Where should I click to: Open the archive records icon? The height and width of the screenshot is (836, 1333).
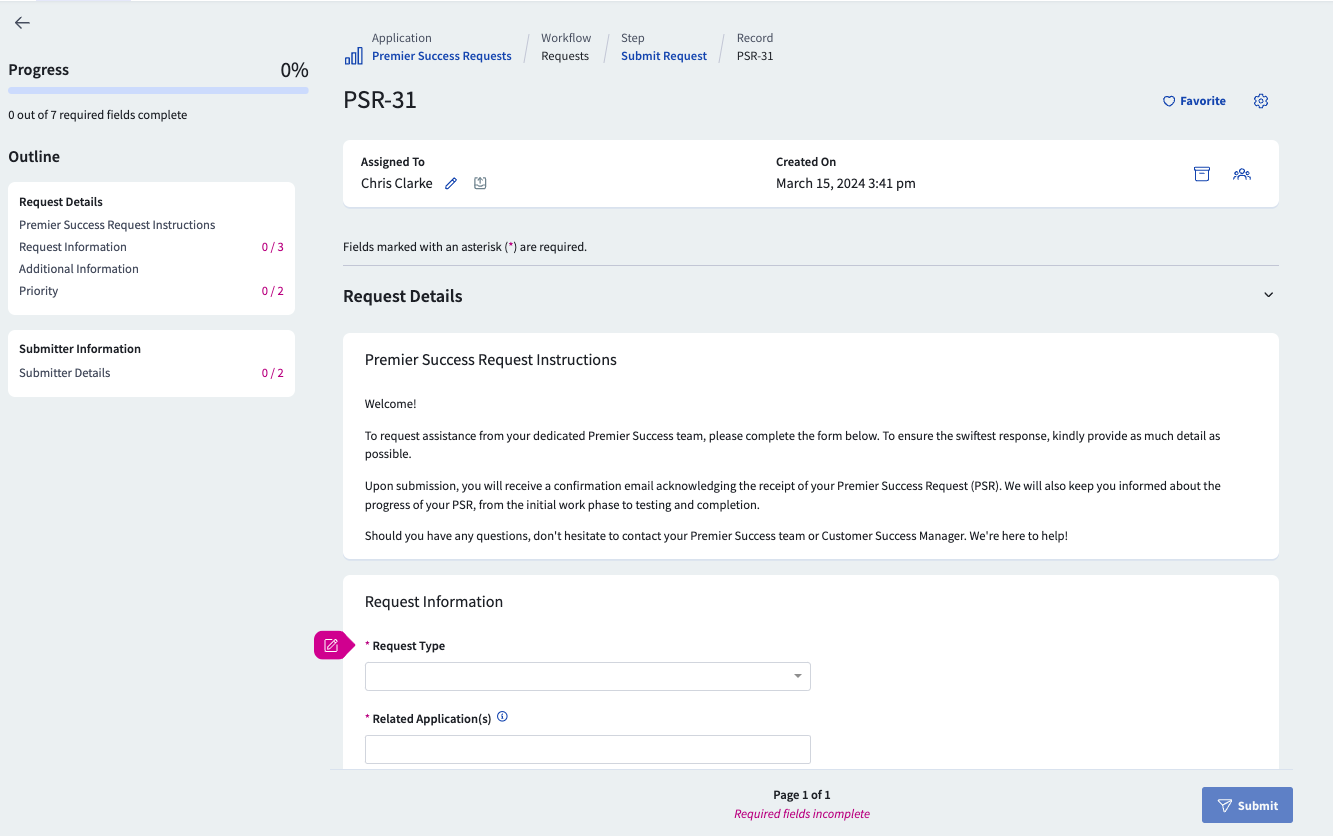(1201, 173)
